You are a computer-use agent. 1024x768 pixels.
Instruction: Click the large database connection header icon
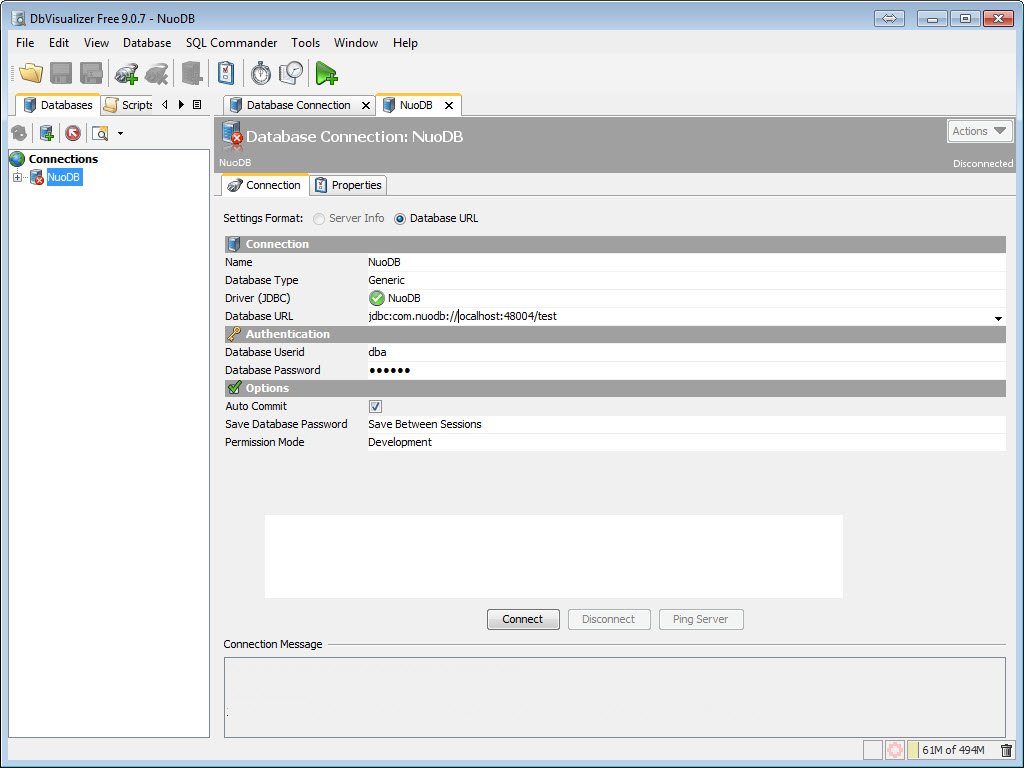[232, 134]
